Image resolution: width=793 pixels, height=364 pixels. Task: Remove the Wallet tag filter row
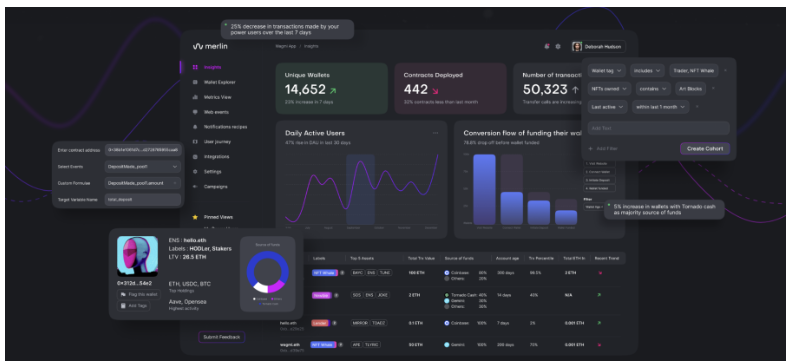coord(725,71)
